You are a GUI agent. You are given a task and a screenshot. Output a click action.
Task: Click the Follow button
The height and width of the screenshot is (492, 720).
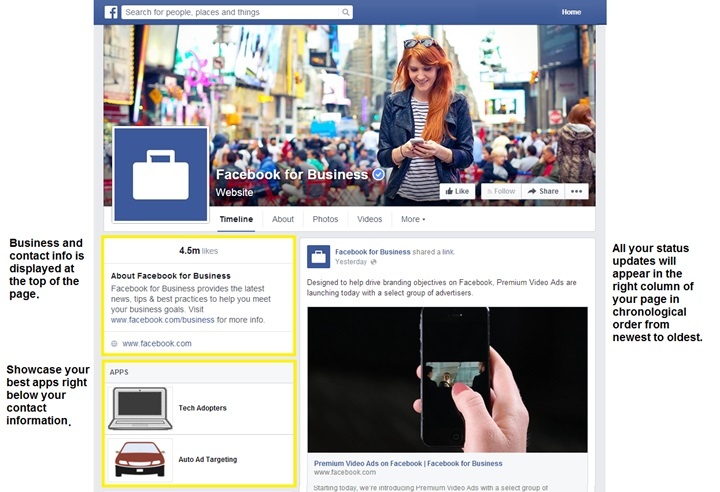(x=501, y=191)
